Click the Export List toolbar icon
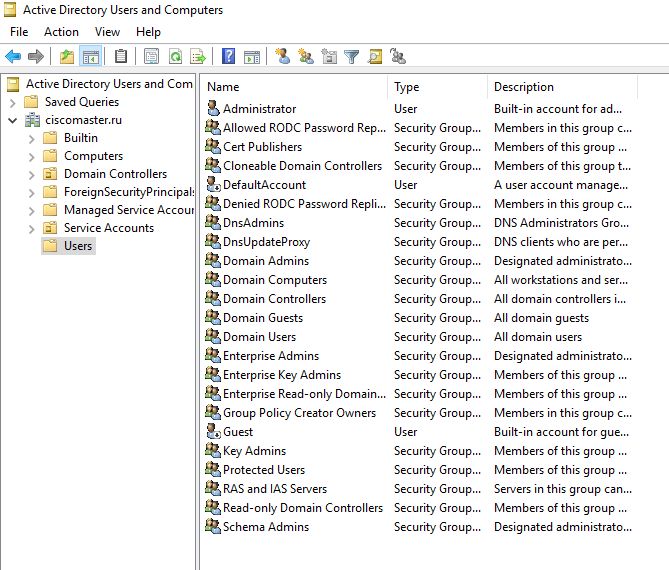The width and height of the screenshot is (669, 570). [198, 56]
